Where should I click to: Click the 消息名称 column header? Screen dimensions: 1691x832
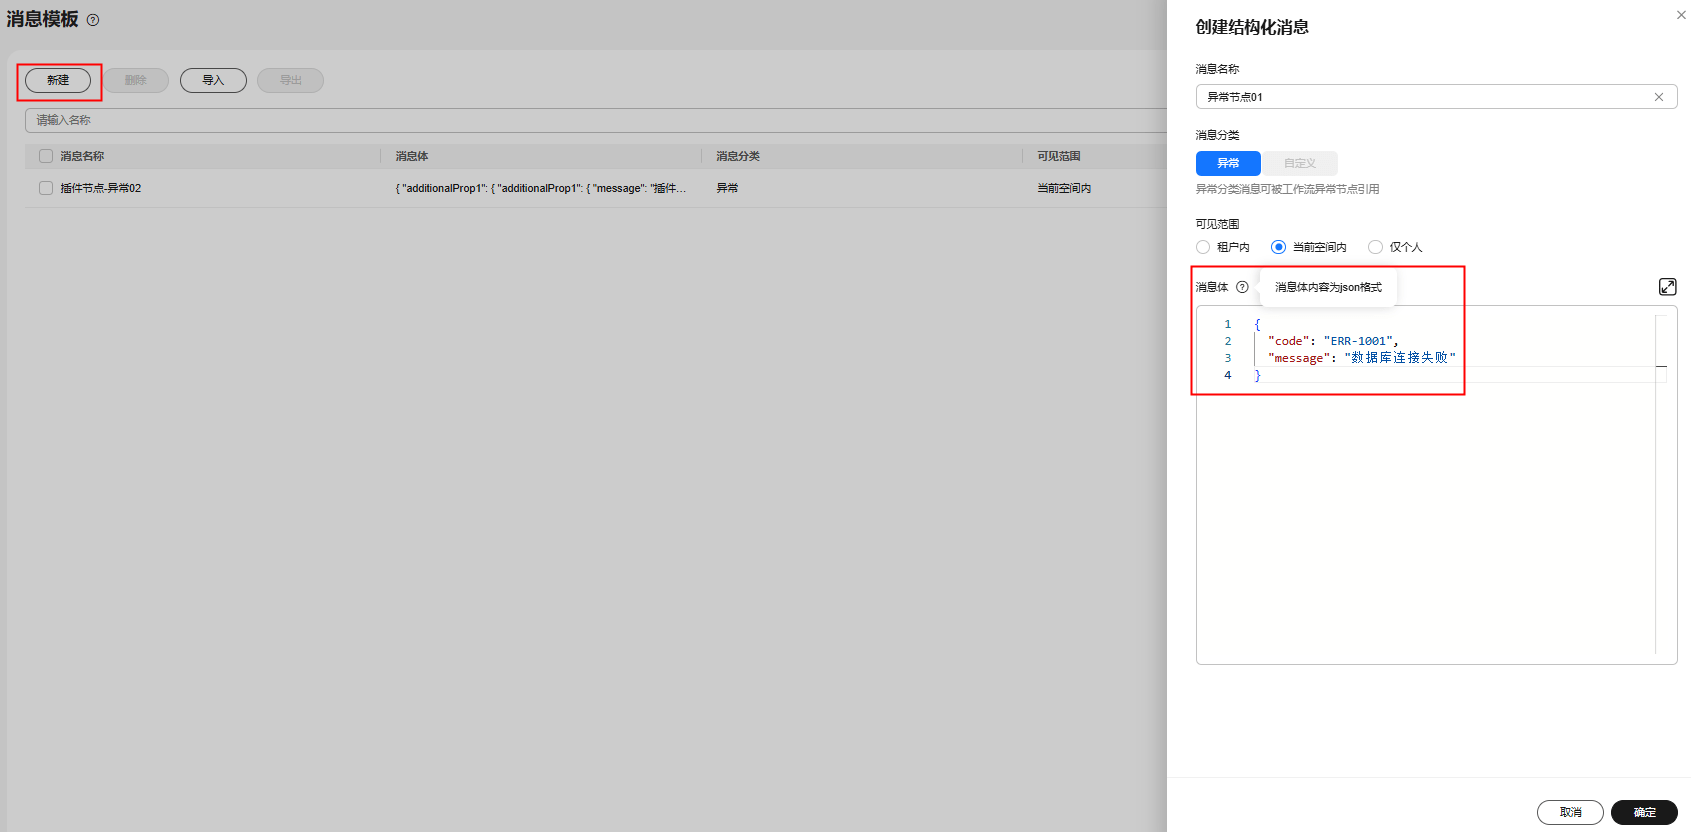[82, 156]
